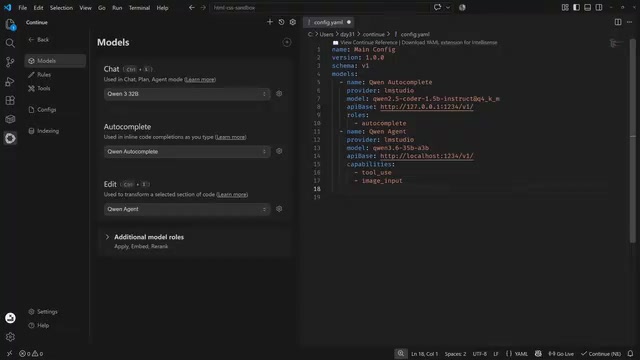Open notifications bell in status bar
This screenshot has height=360, width=640.
[x=630, y=353]
